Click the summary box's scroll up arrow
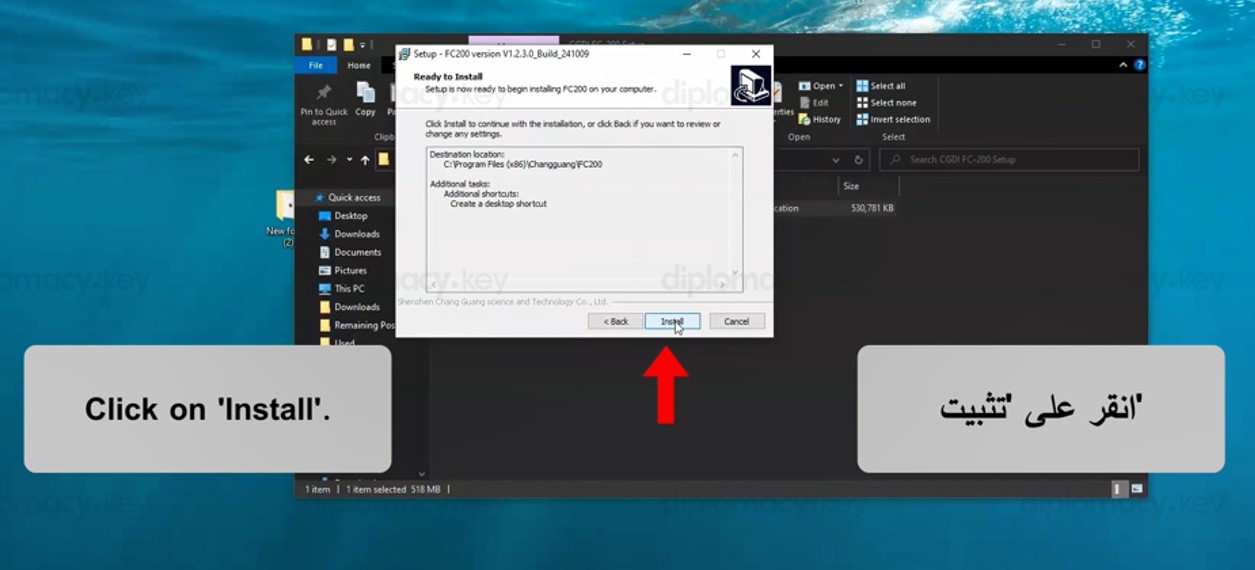1255x570 pixels. pos(736,155)
